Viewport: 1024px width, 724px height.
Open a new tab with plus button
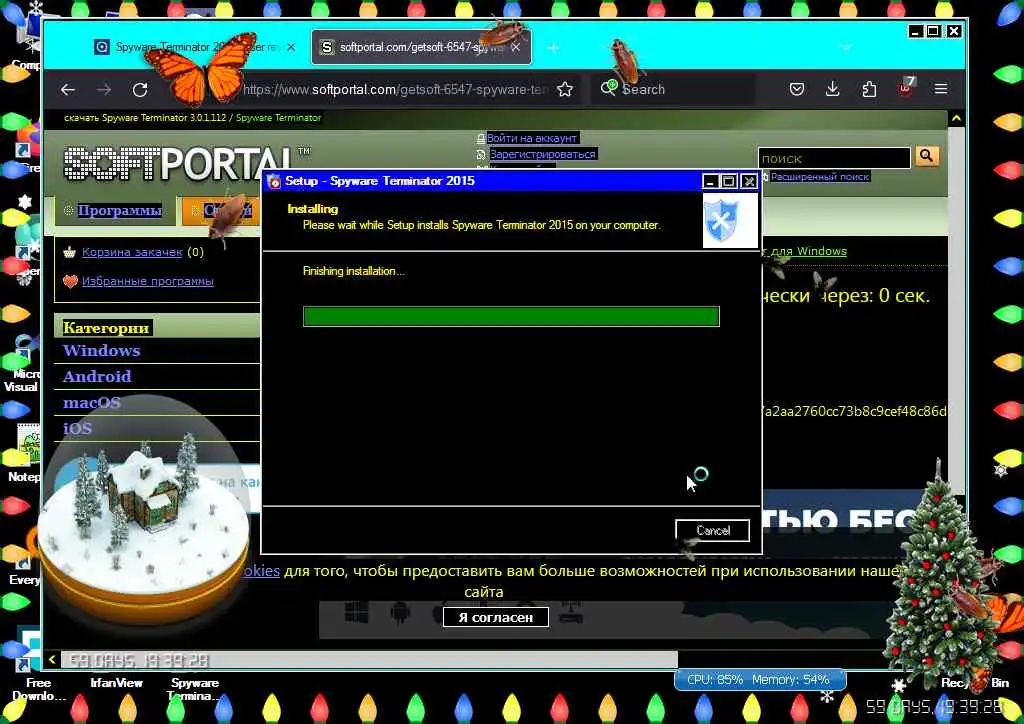click(x=554, y=48)
